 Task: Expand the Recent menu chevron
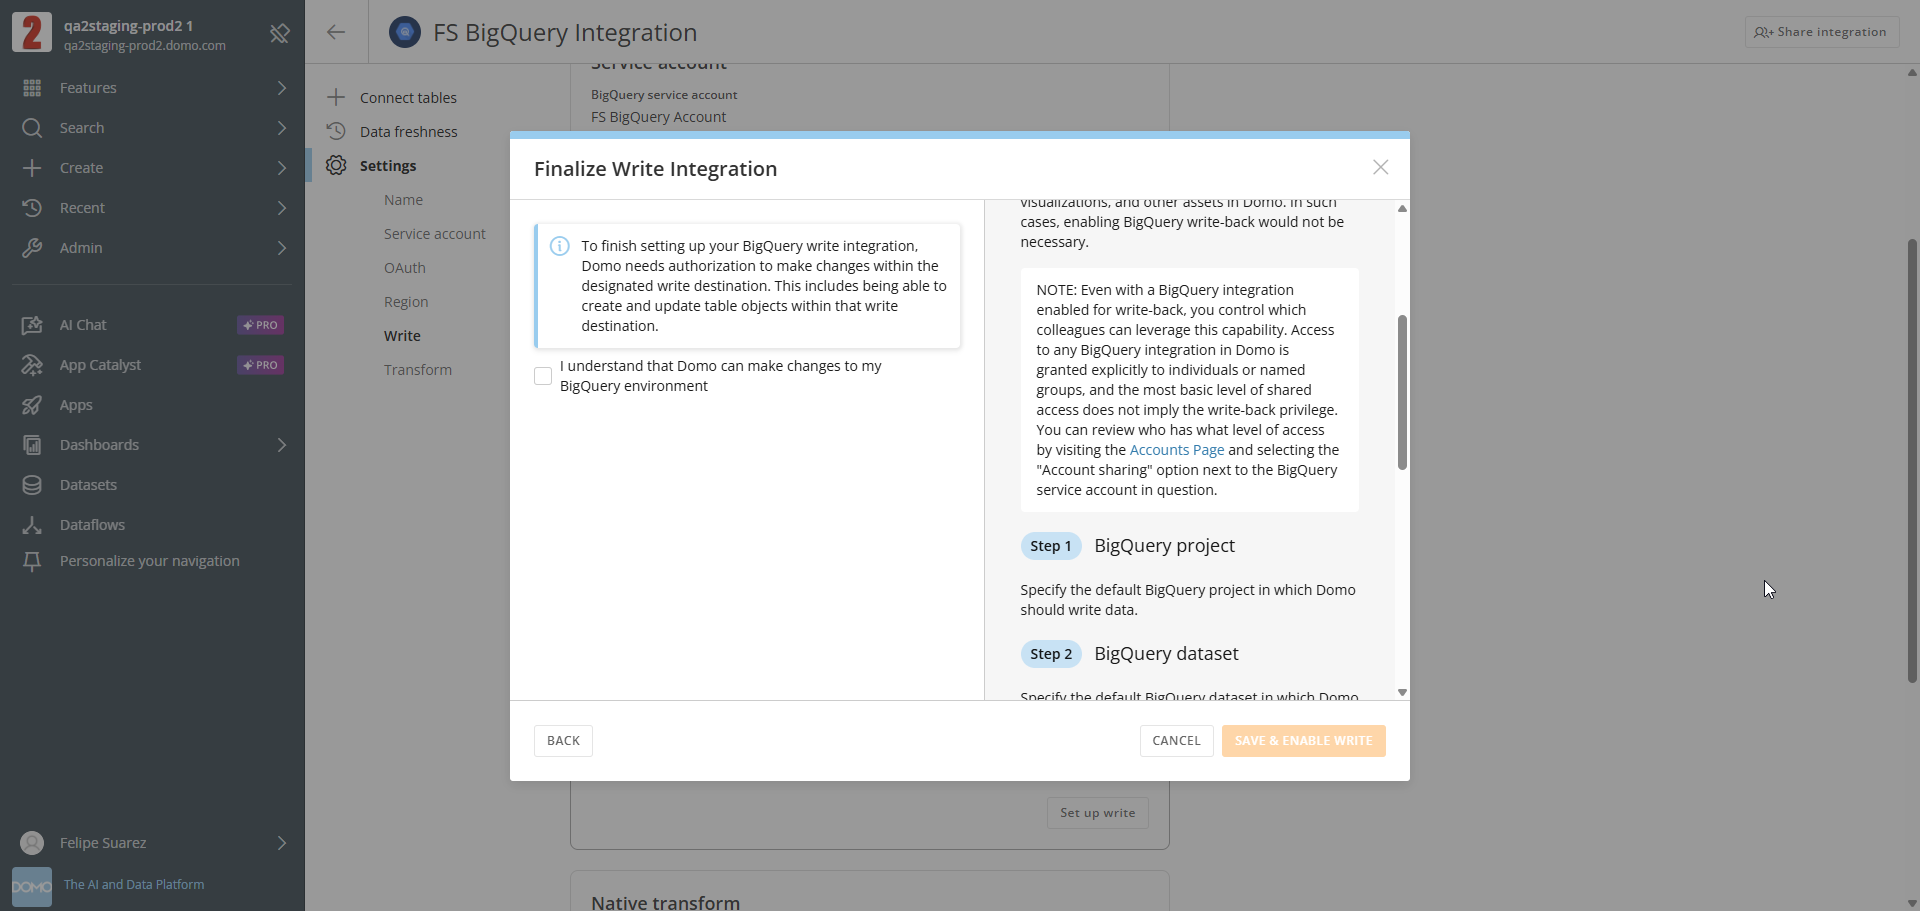[x=282, y=208]
